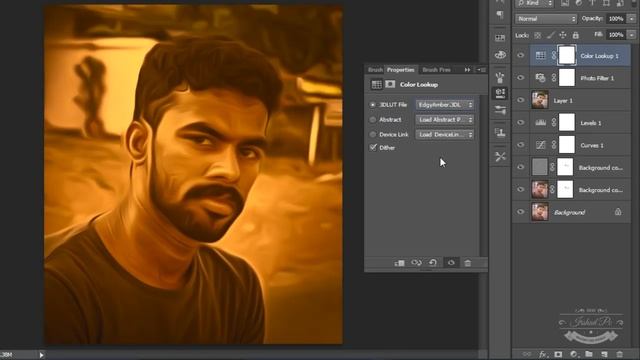Hide the Color Lookup 1 layer
This screenshot has height=360, width=640.
click(520, 56)
